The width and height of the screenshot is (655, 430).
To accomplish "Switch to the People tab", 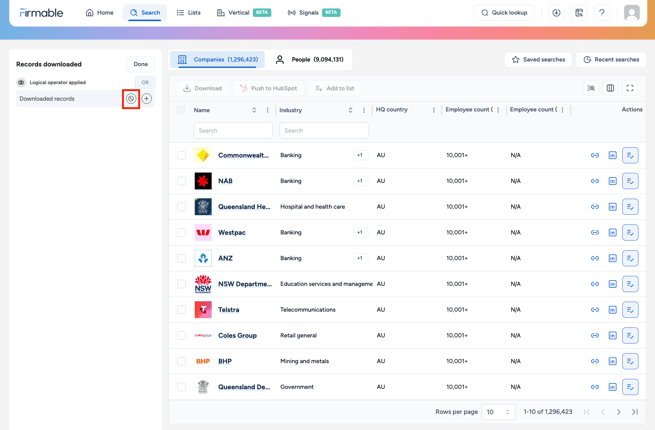I will click(x=310, y=59).
